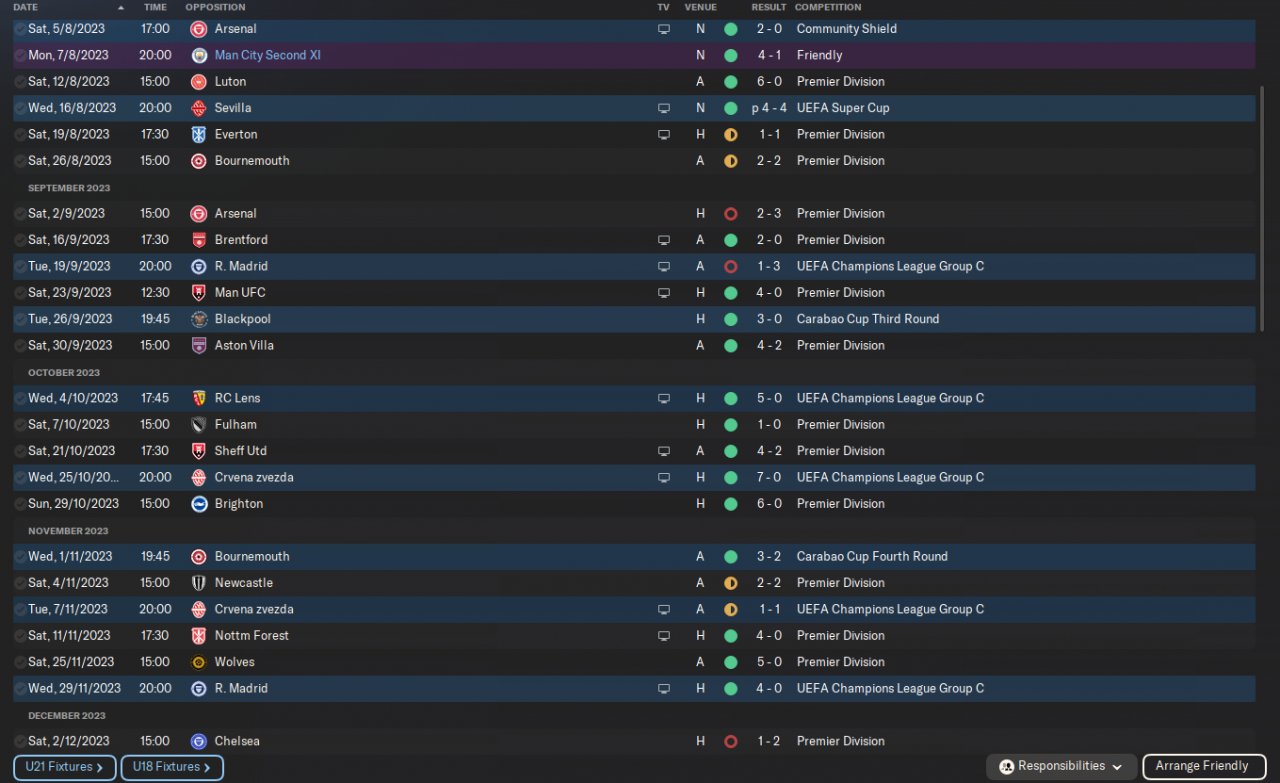Click the Chelsea club crest icon

[x=199, y=741]
